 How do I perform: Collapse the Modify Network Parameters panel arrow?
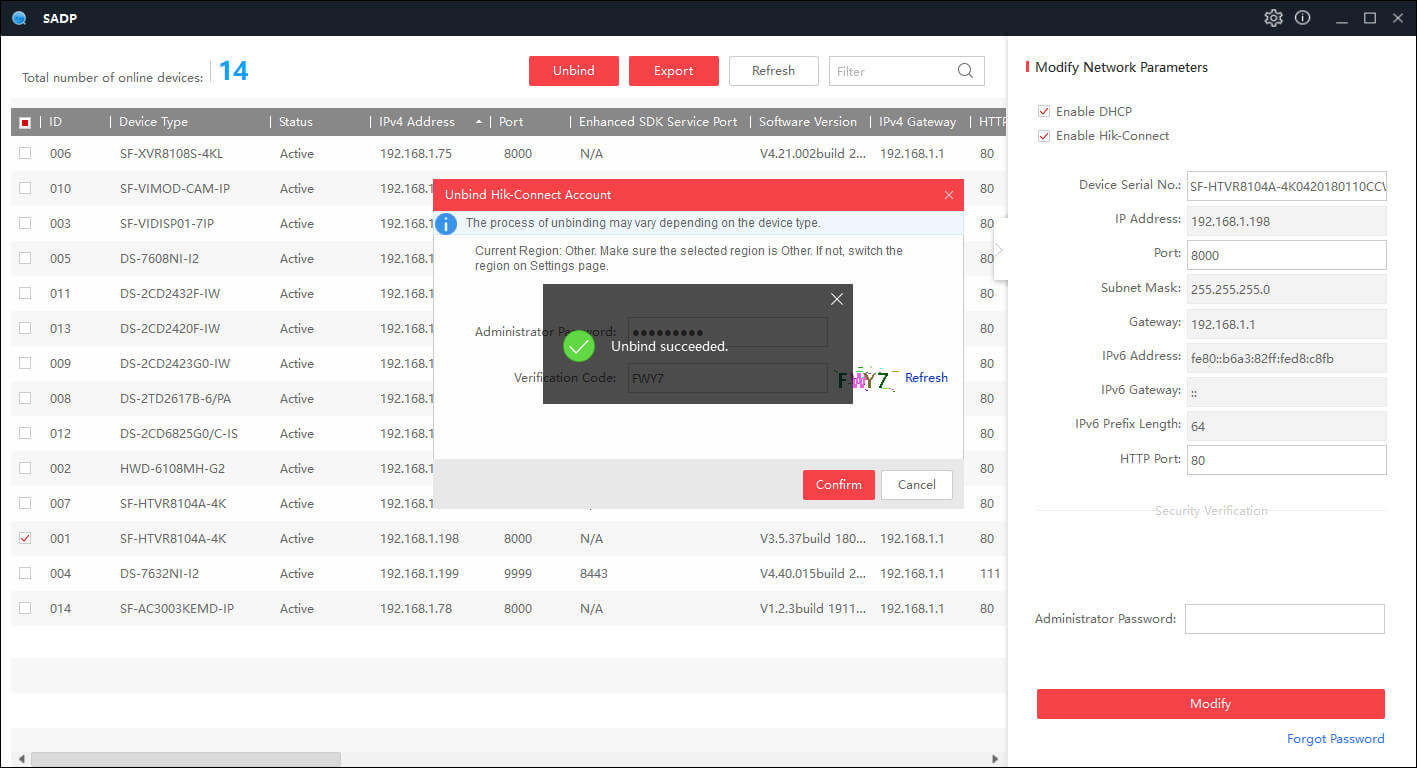click(x=998, y=249)
